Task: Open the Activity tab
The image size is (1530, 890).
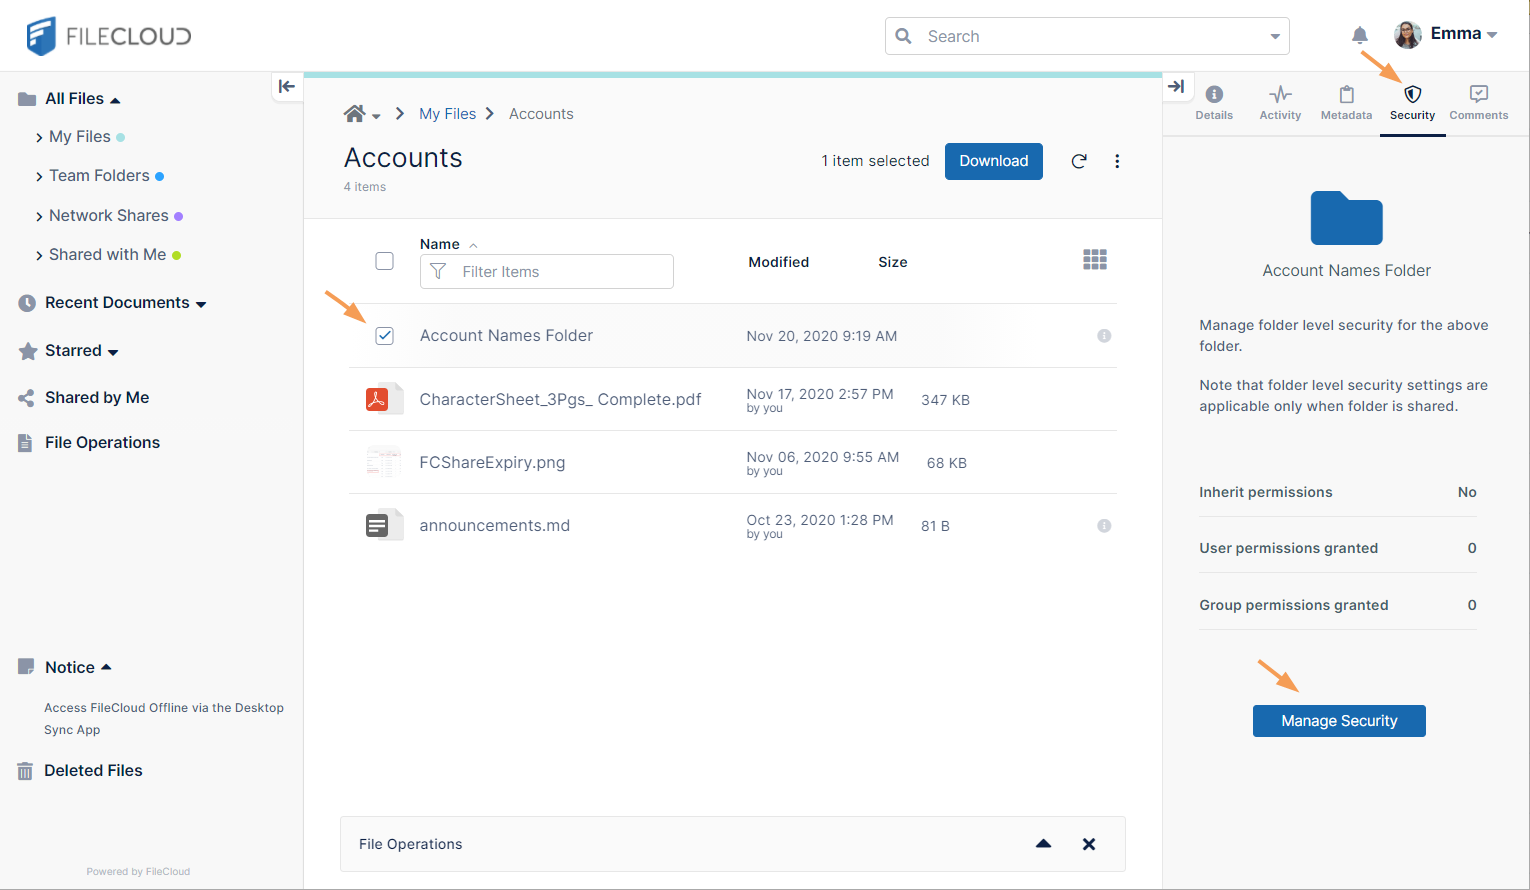Action: 1280,102
